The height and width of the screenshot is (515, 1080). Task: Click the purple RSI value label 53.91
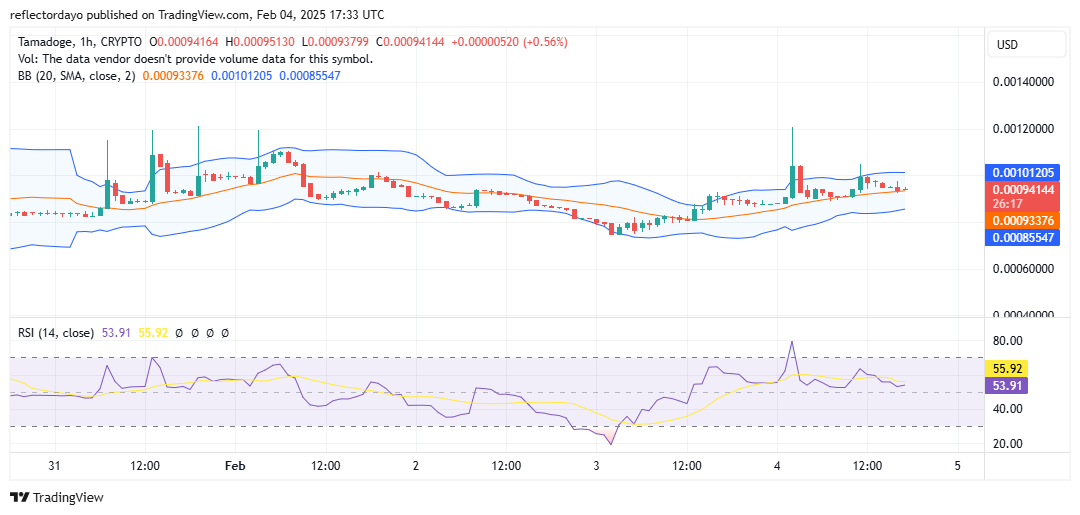pyautogui.click(x=1007, y=385)
